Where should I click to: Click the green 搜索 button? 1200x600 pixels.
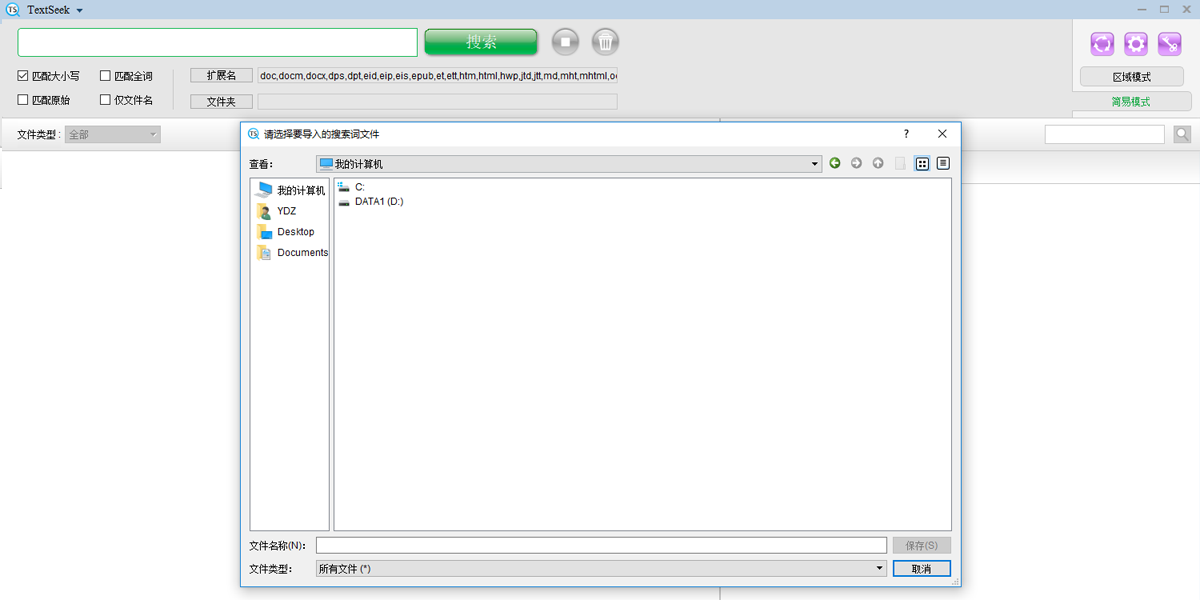481,42
